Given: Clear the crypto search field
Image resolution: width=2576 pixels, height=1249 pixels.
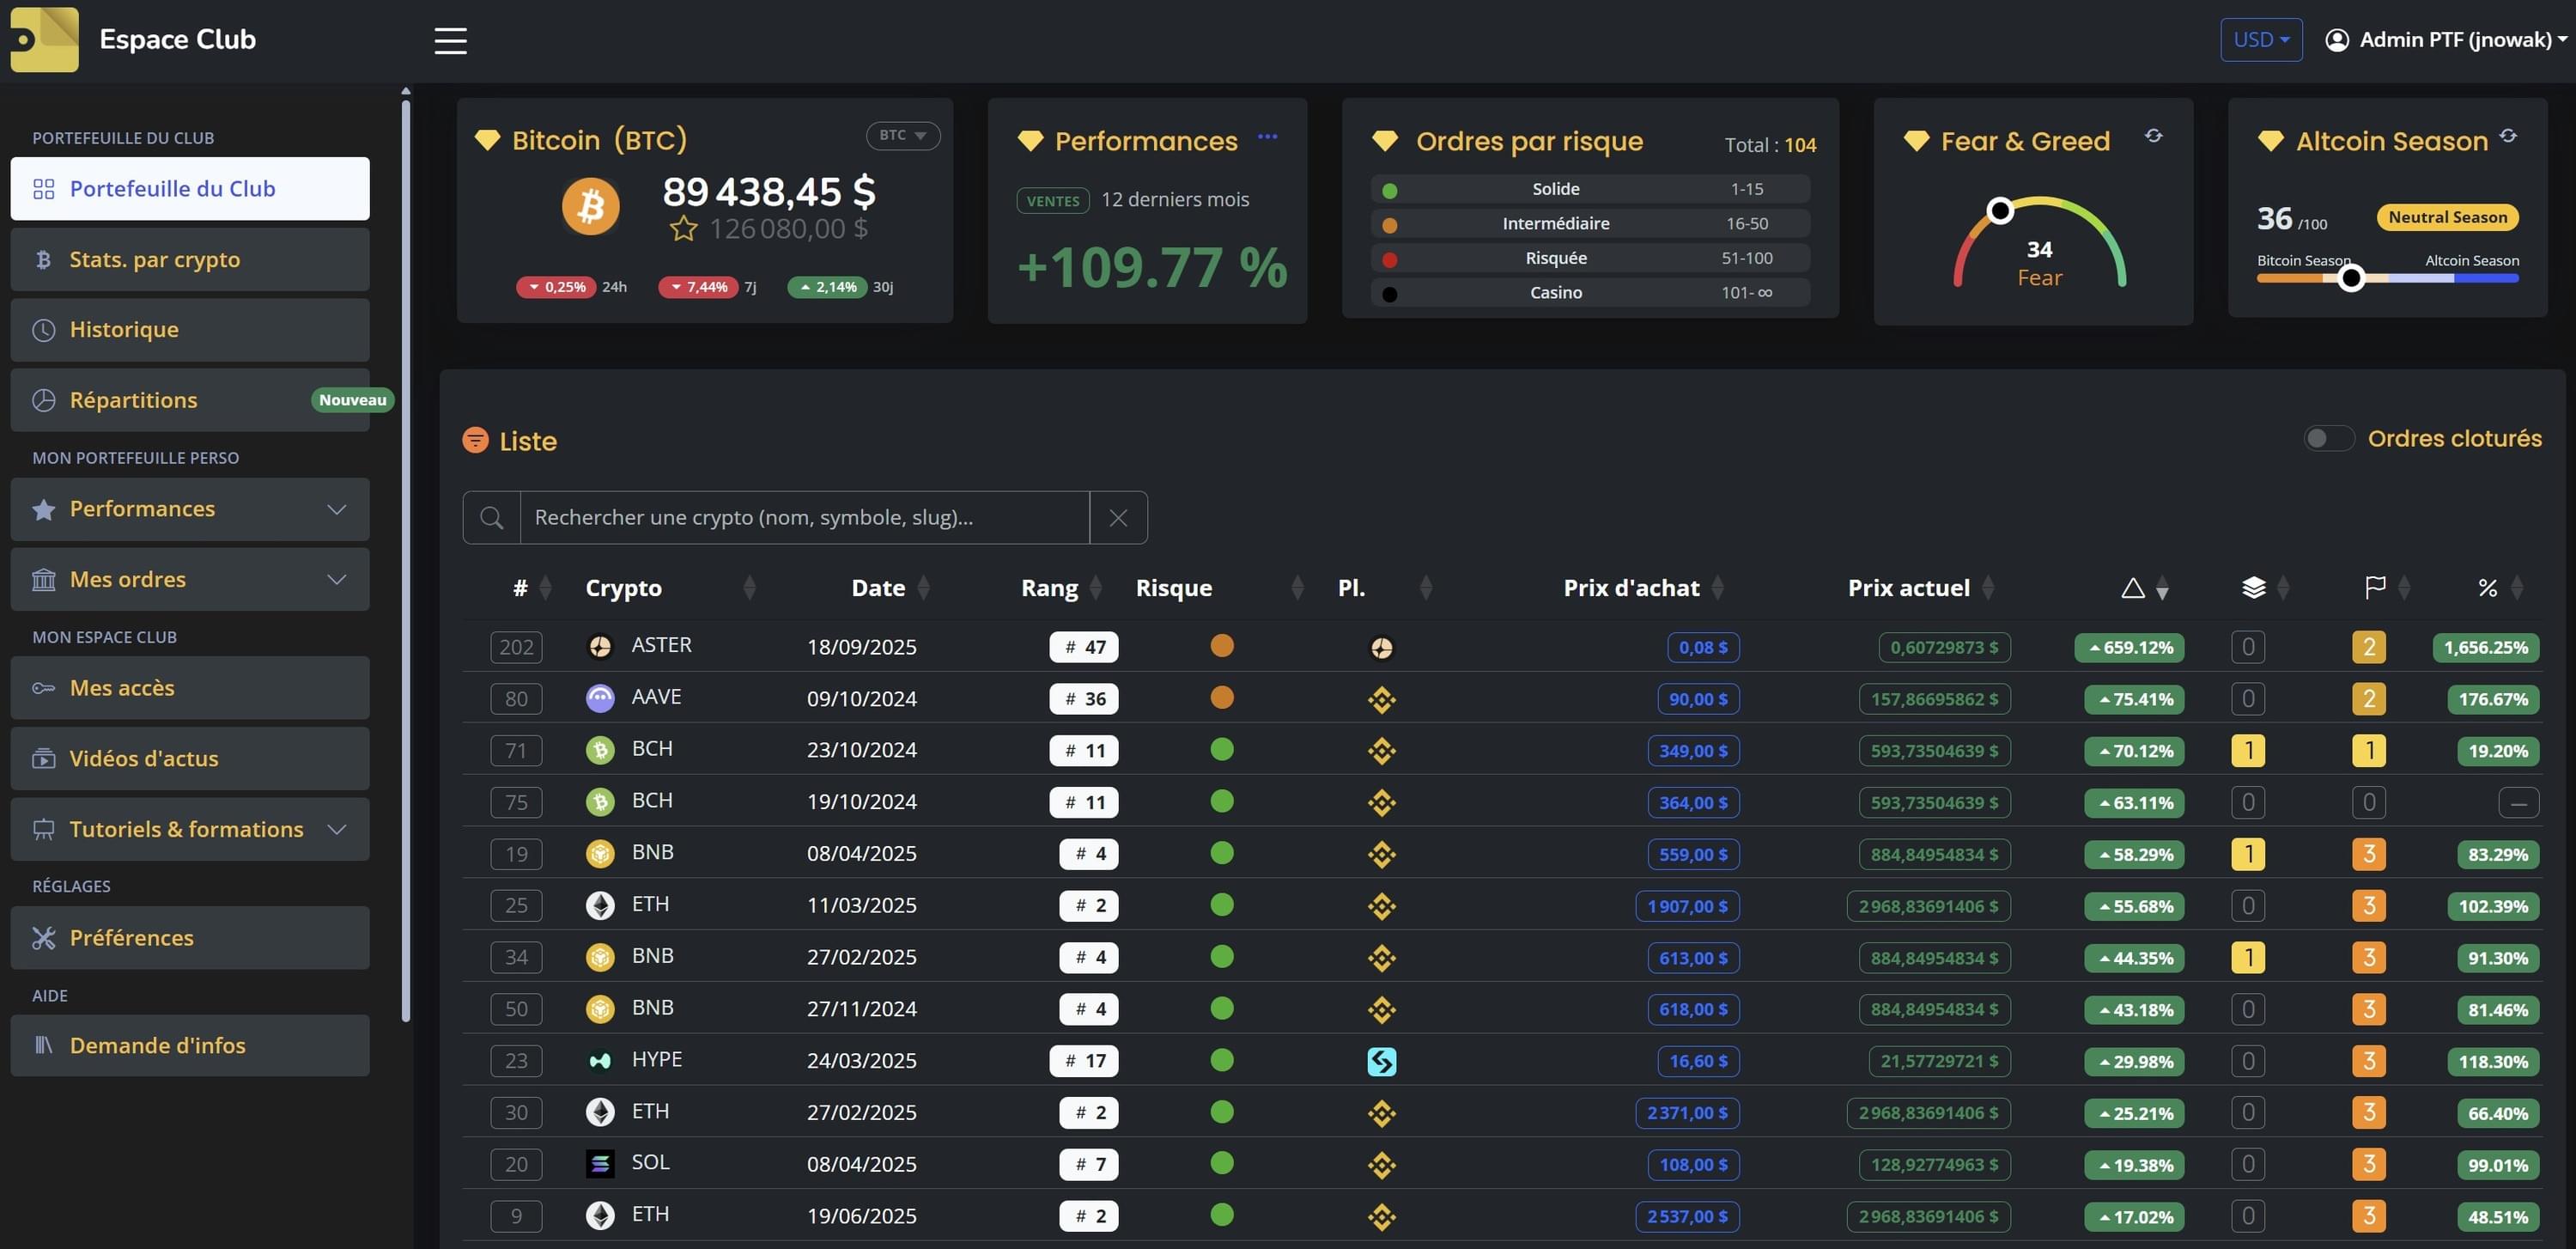Looking at the screenshot, I should [x=1118, y=518].
